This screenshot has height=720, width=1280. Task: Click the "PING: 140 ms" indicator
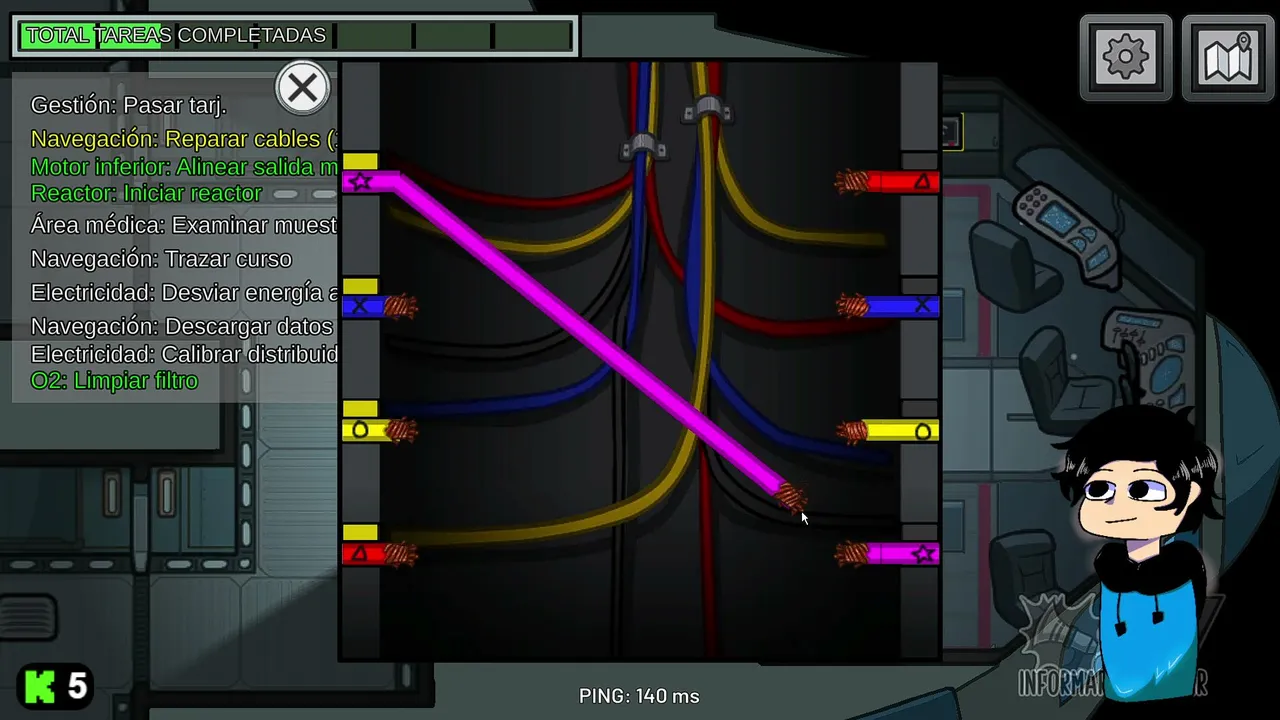[639, 696]
